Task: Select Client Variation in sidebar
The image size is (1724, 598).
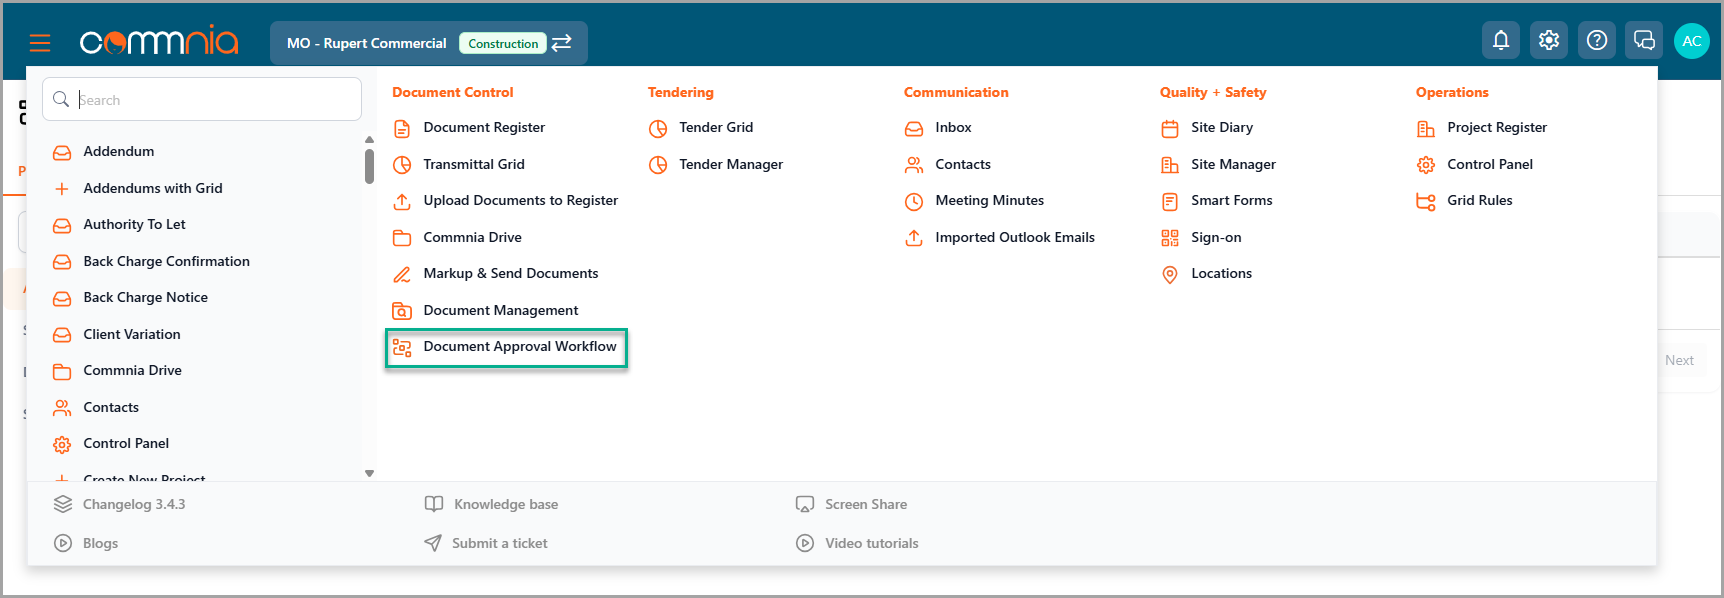Action: click(x=132, y=334)
